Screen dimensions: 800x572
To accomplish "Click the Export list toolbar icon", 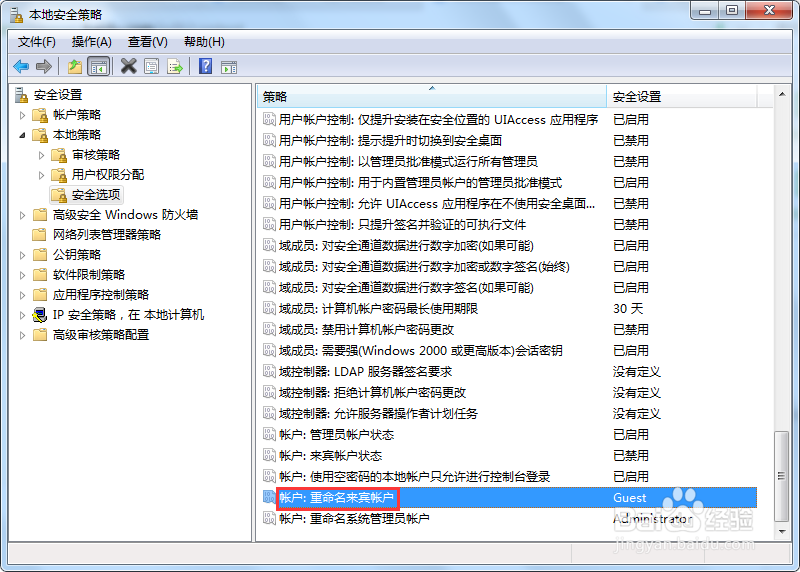I will [x=174, y=66].
